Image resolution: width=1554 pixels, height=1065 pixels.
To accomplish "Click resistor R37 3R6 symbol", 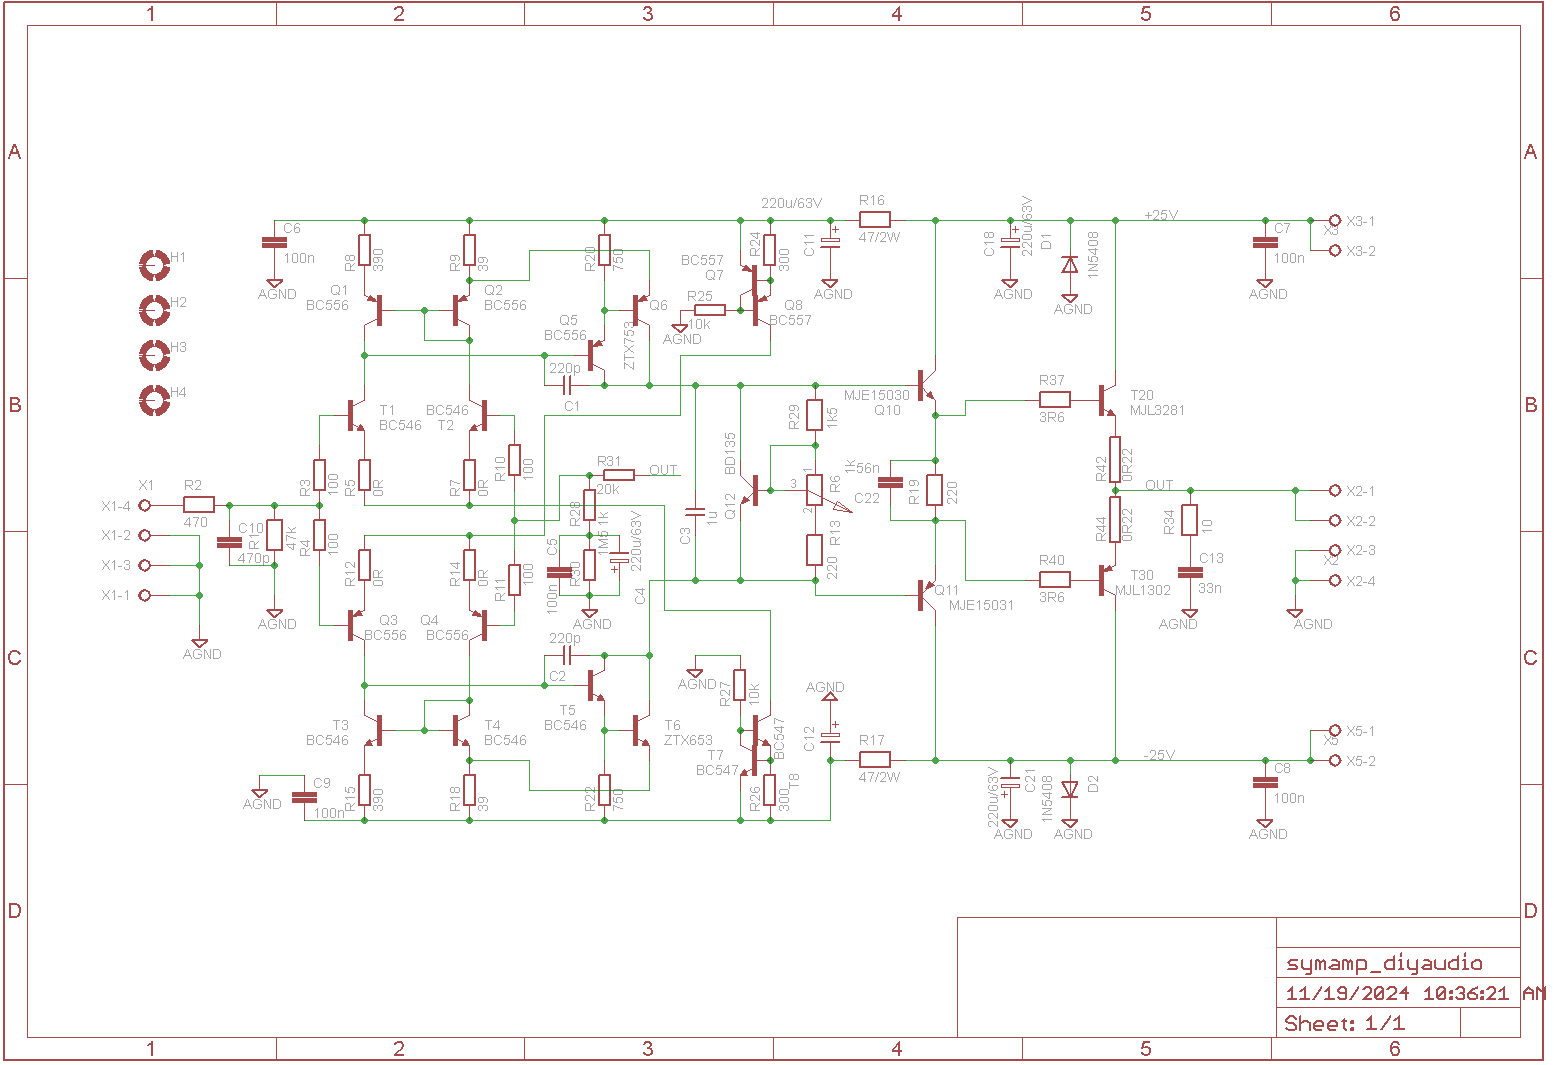I will click(x=1054, y=400).
